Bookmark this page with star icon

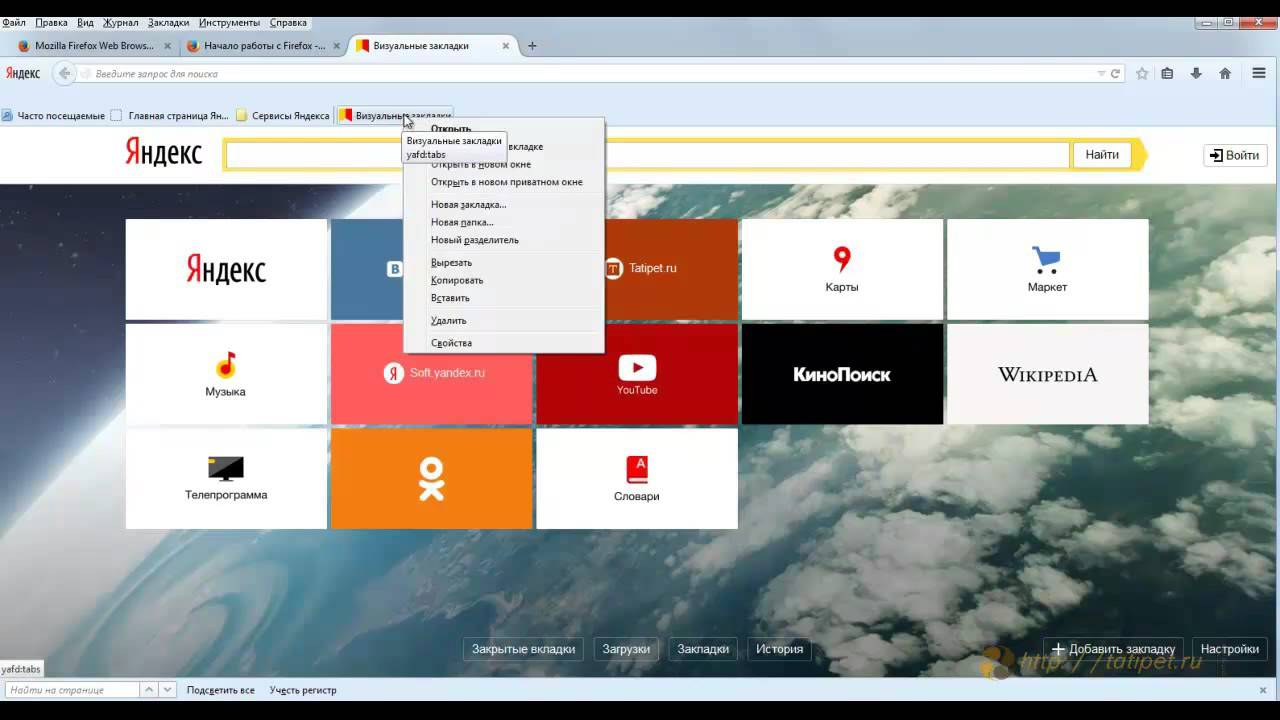coord(1142,73)
